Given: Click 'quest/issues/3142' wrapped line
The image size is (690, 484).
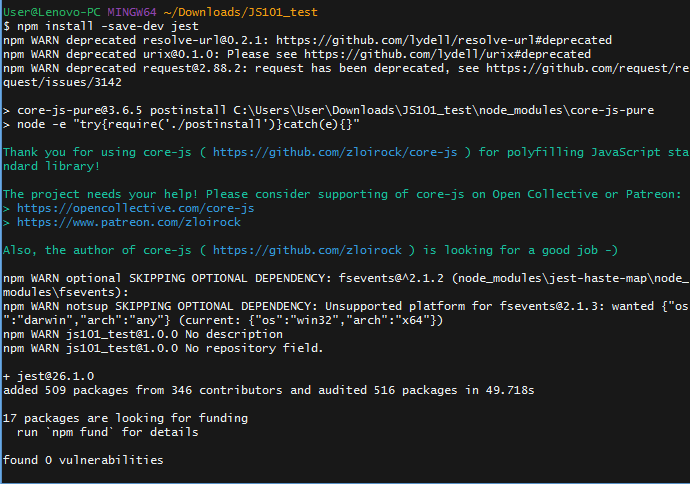Looking at the screenshot, I should 62,82.
